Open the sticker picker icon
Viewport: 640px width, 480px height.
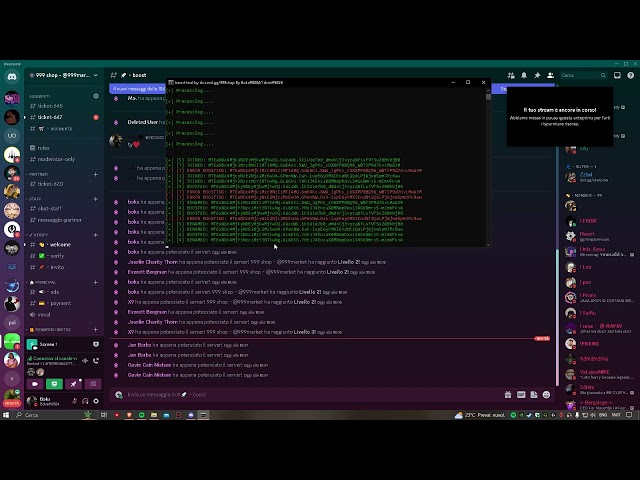(533, 395)
